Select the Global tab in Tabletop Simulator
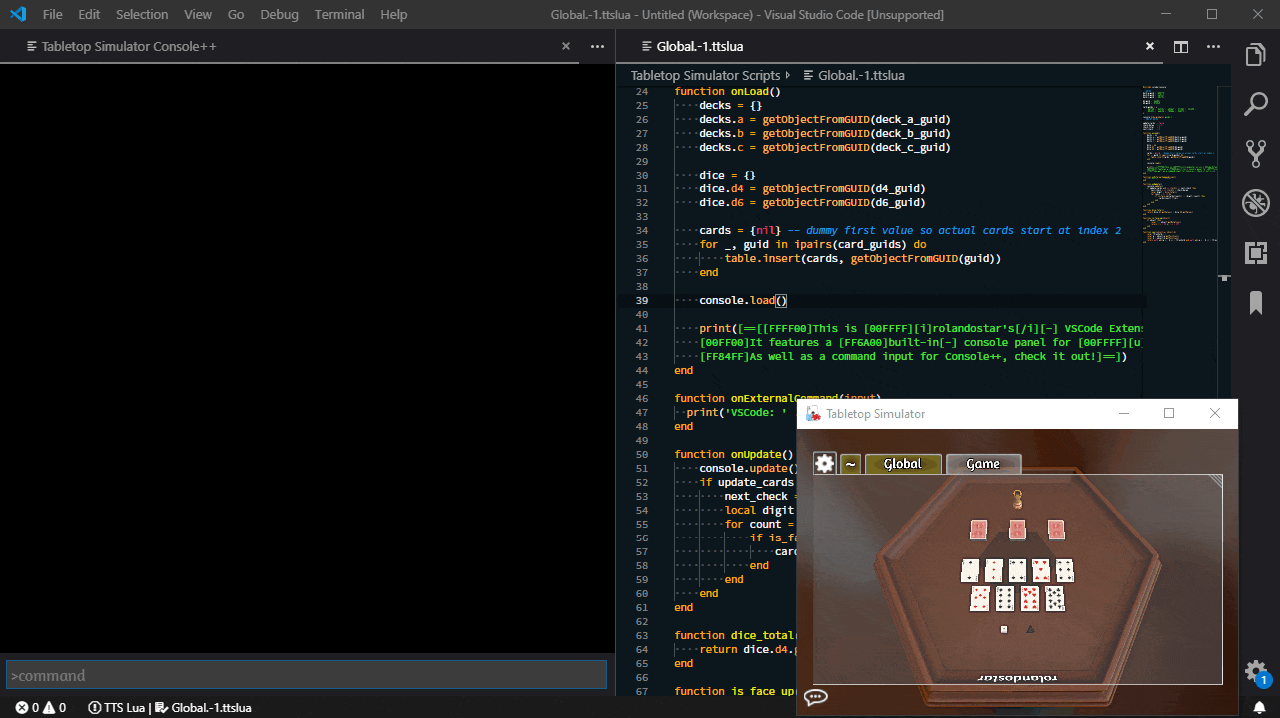Image resolution: width=1280 pixels, height=718 pixels. point(903,464)
